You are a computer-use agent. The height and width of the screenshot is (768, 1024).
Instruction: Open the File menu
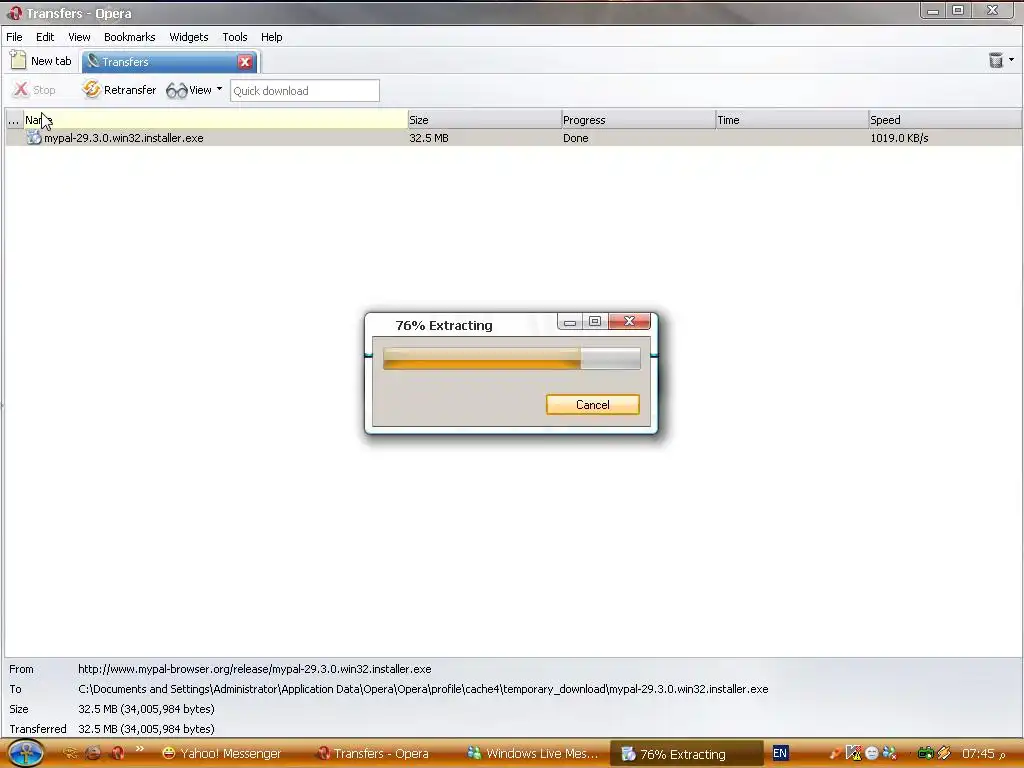tap(14, 37)
